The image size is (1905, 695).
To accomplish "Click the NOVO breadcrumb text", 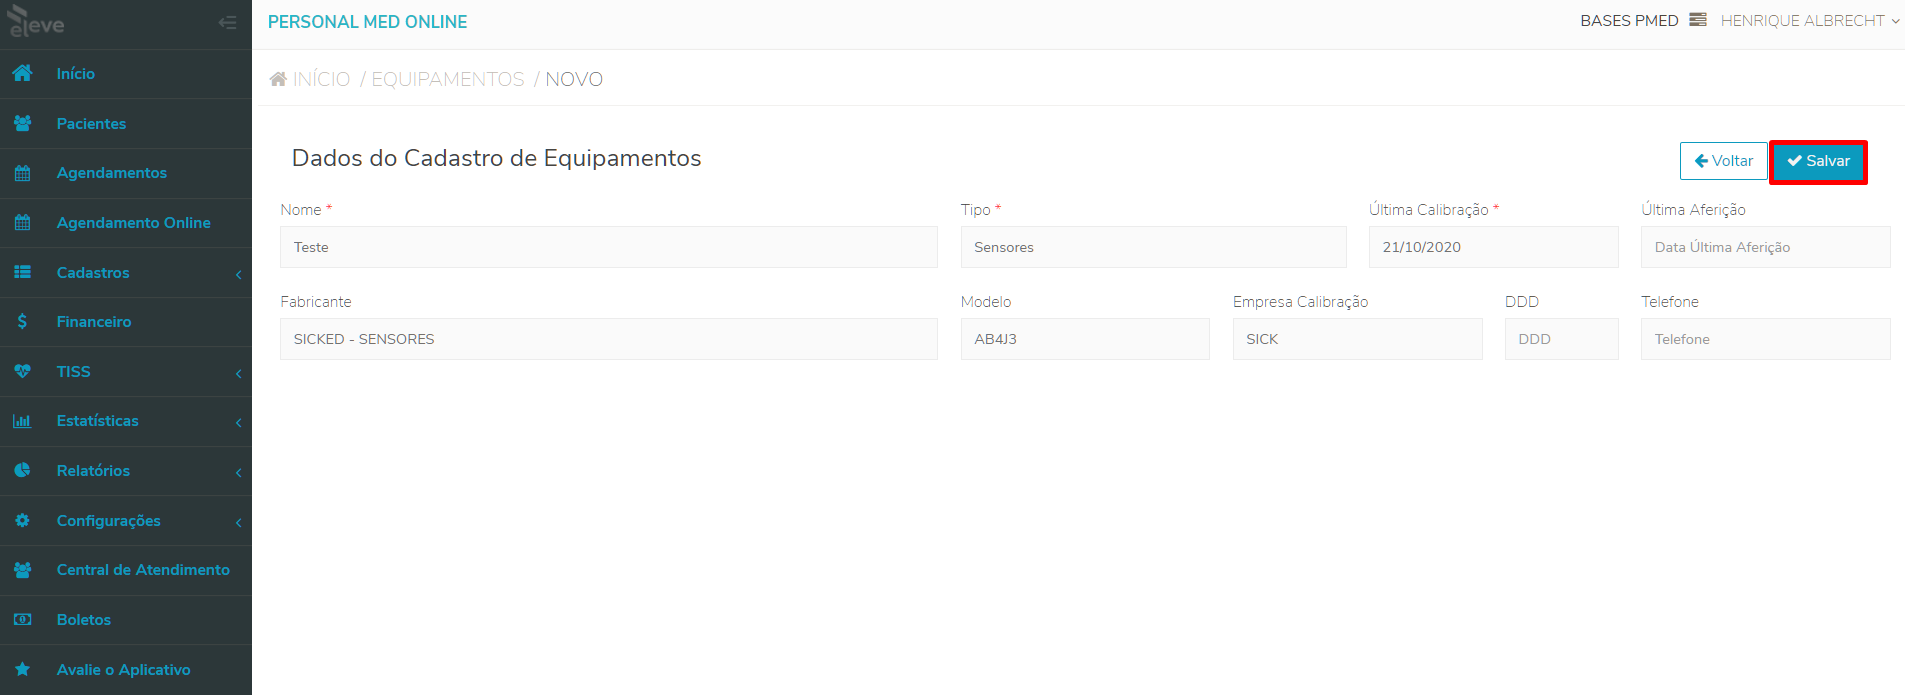I will [x=574, y=79].
